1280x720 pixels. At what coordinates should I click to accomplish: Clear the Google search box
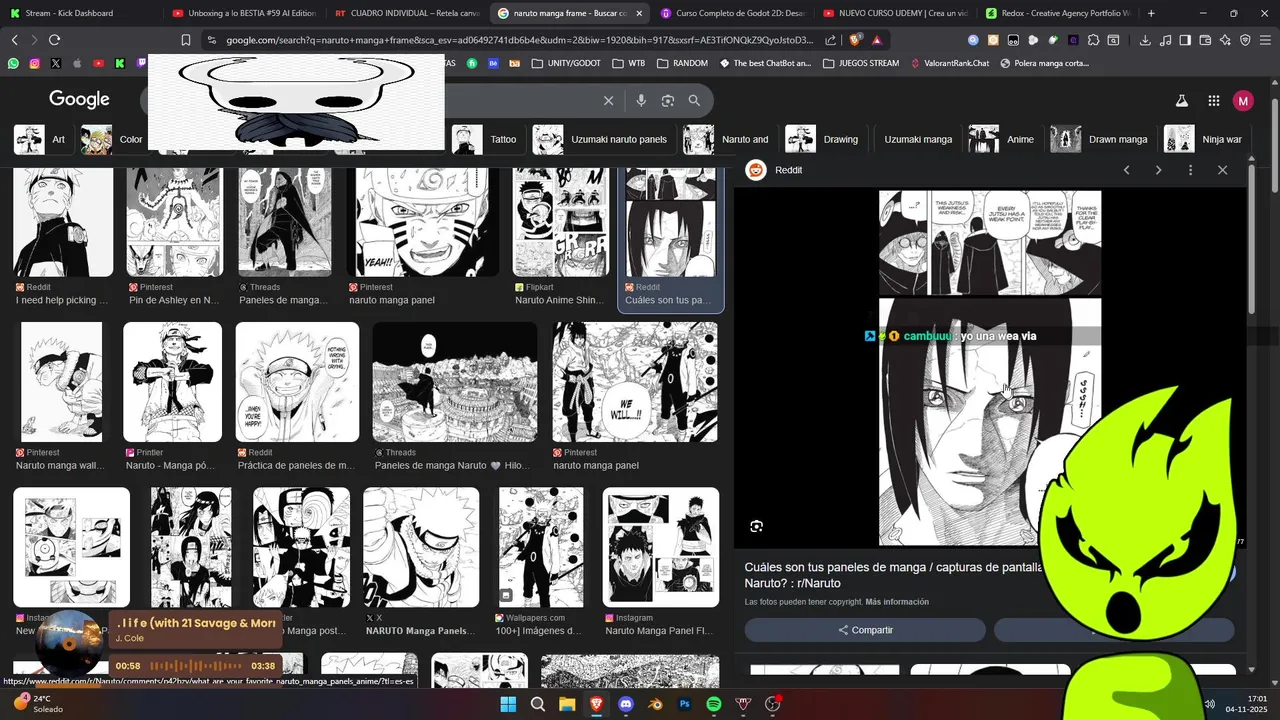pos(608,100)
